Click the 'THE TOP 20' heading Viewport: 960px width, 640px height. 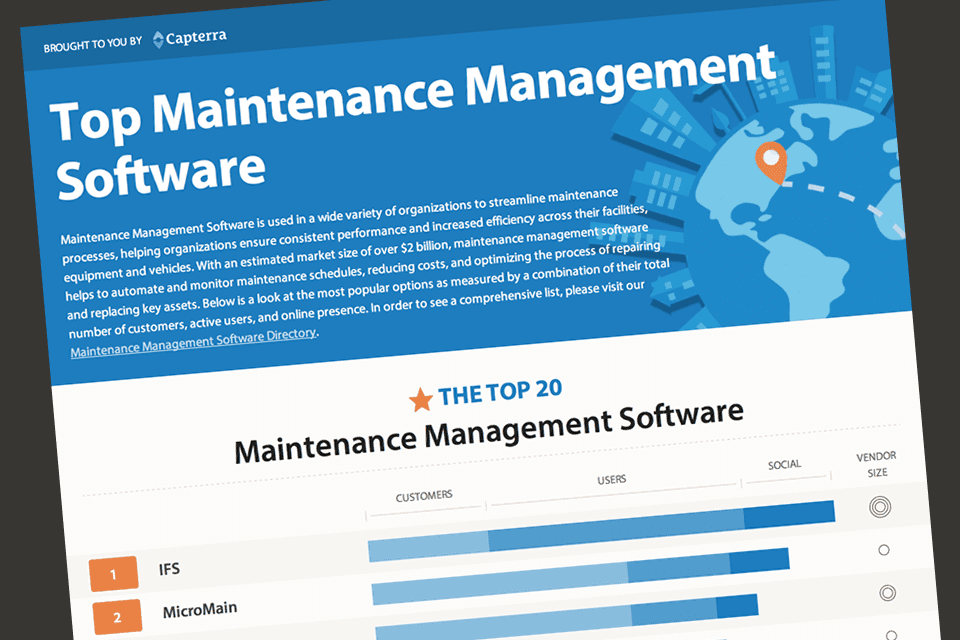click(500, 392)
